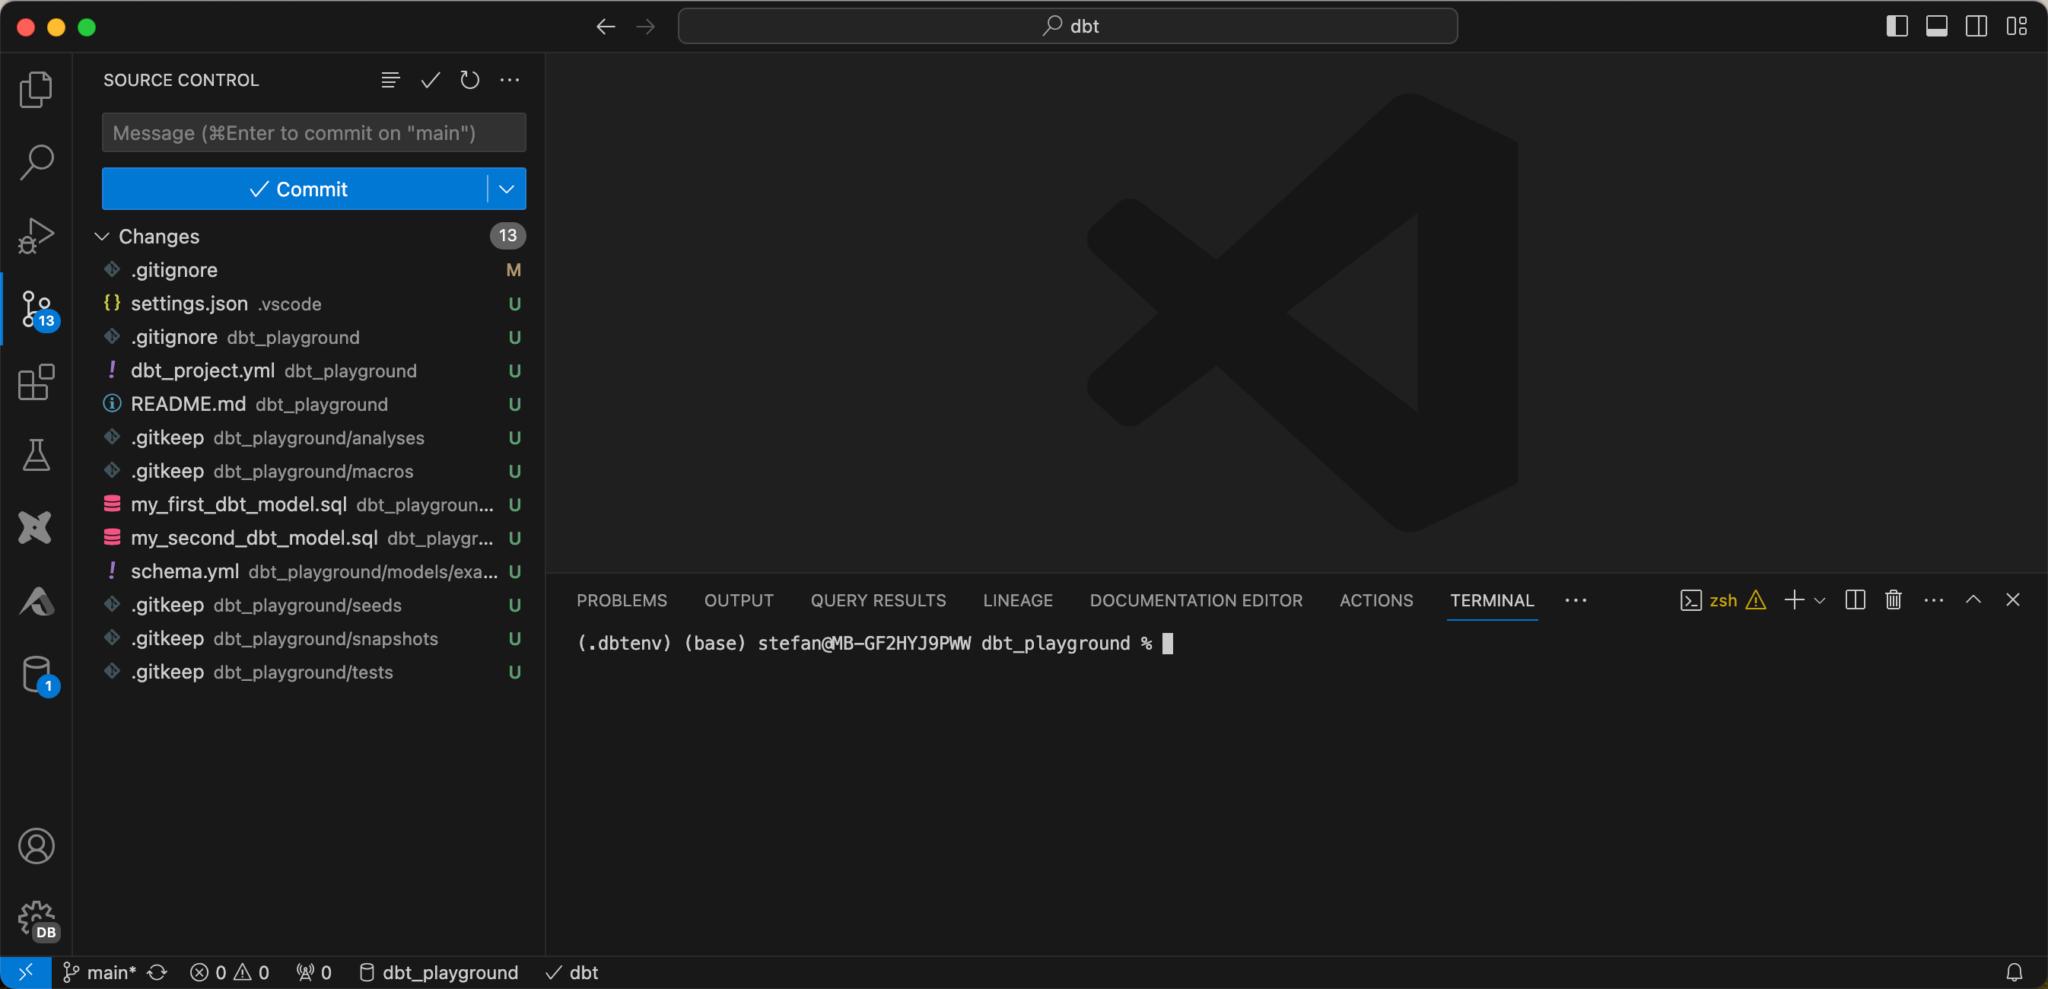Open the Explorer view in activity bar
This screenshot has width=2048, height=989.
[36, 90]
